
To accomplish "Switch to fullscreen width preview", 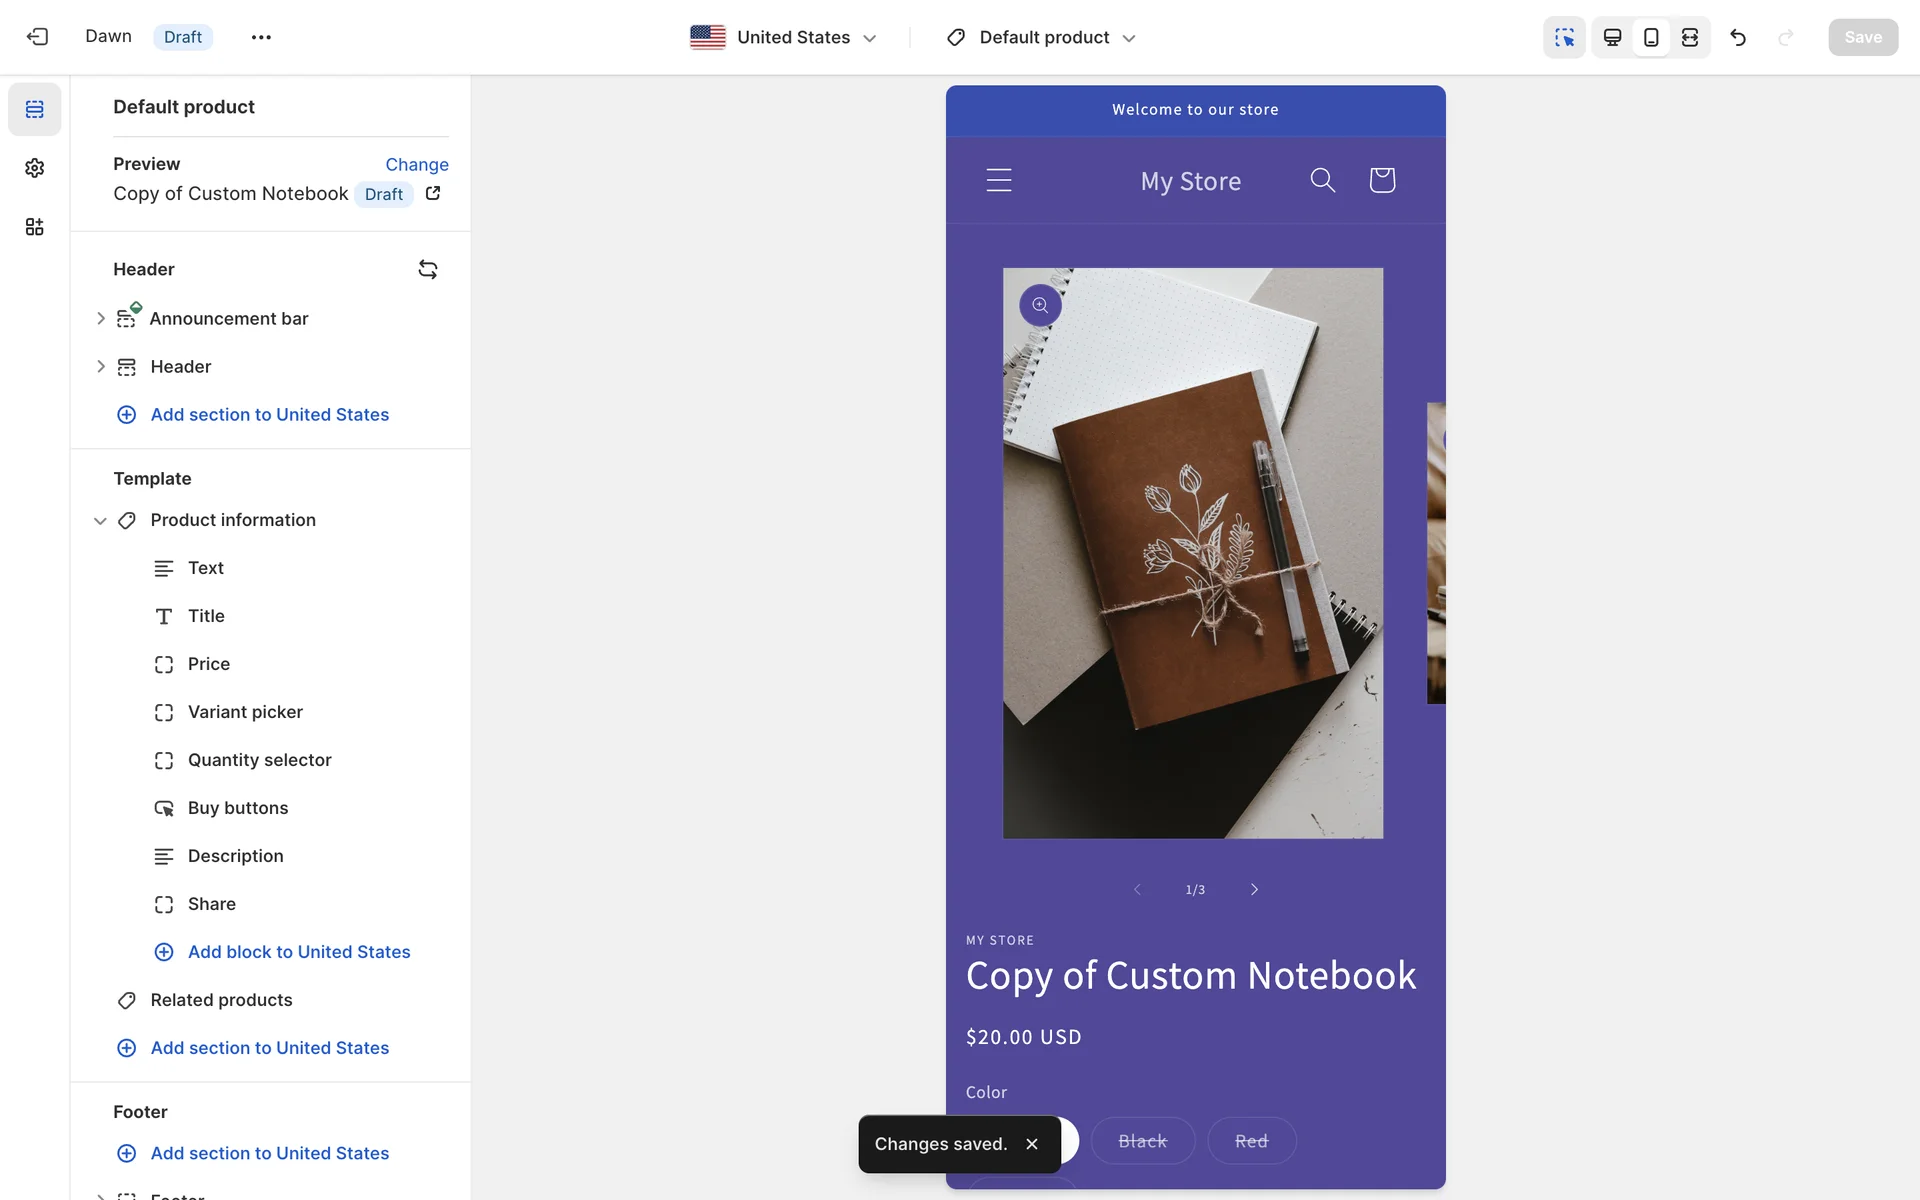I will point(1690,37).
